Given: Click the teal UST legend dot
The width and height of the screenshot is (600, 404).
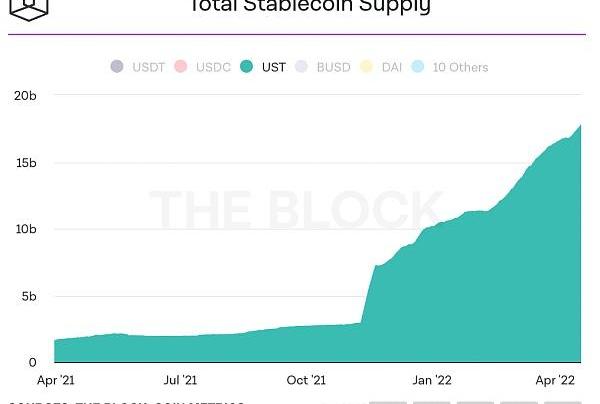Looking at the screenshot, I should [x=246, y=67].
